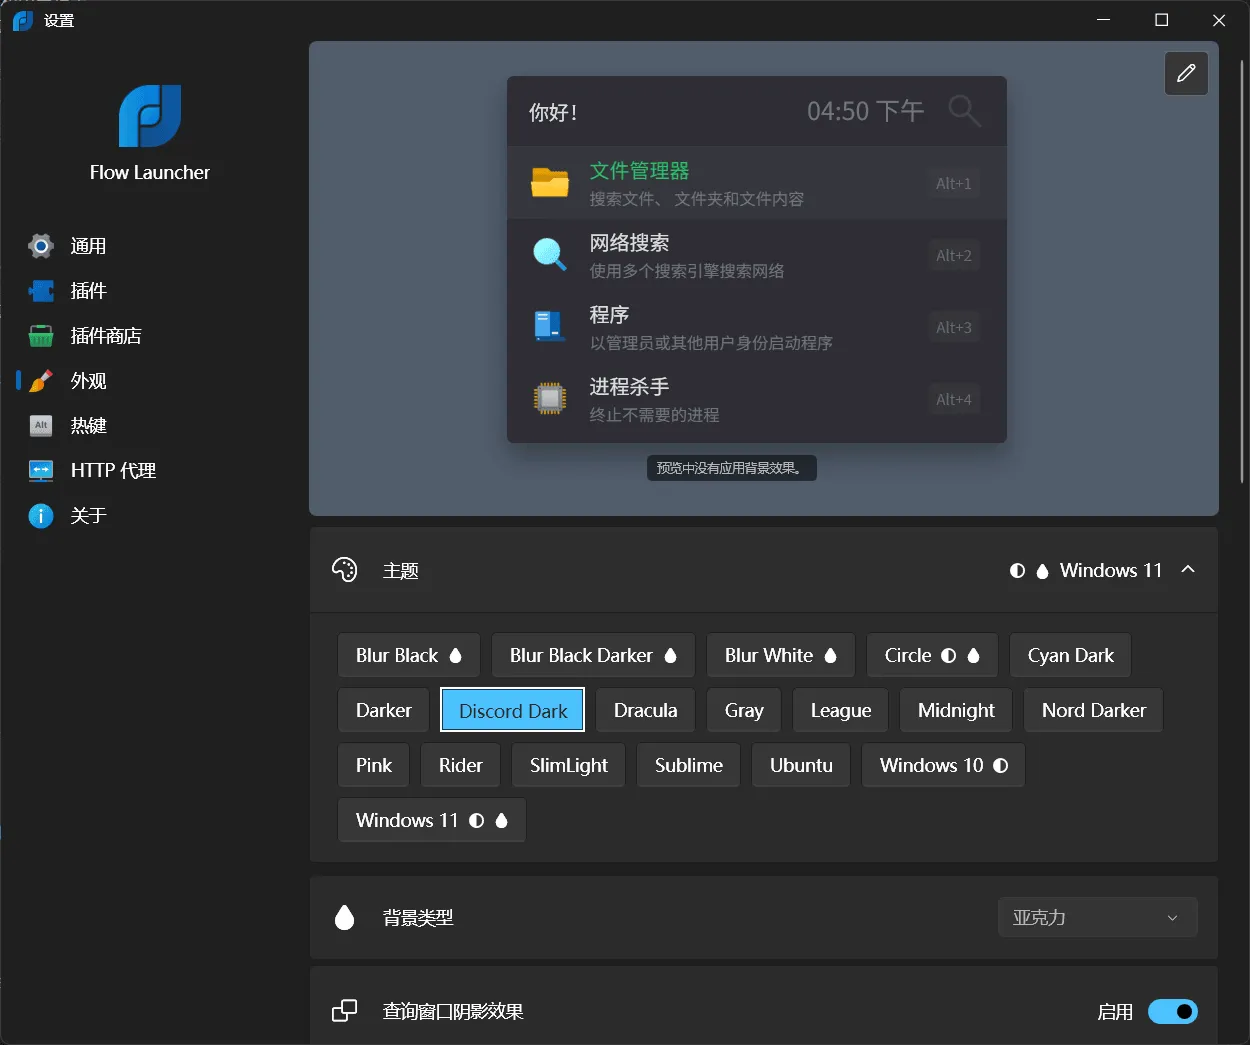Click the paintbrush icon beside 外观
This screenshot has height=1045, width=1250.
click(41, 381)
